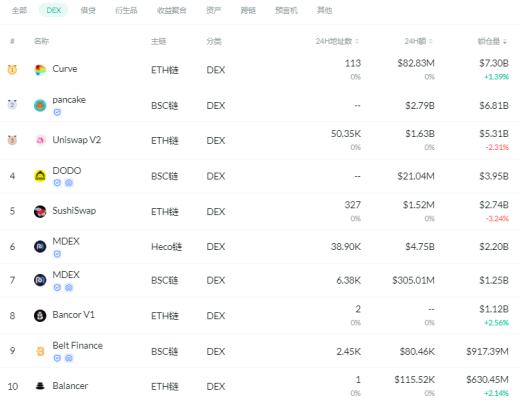Click the left badge under MDEX on BSC链
520x400 pixels.
(57, 287)
